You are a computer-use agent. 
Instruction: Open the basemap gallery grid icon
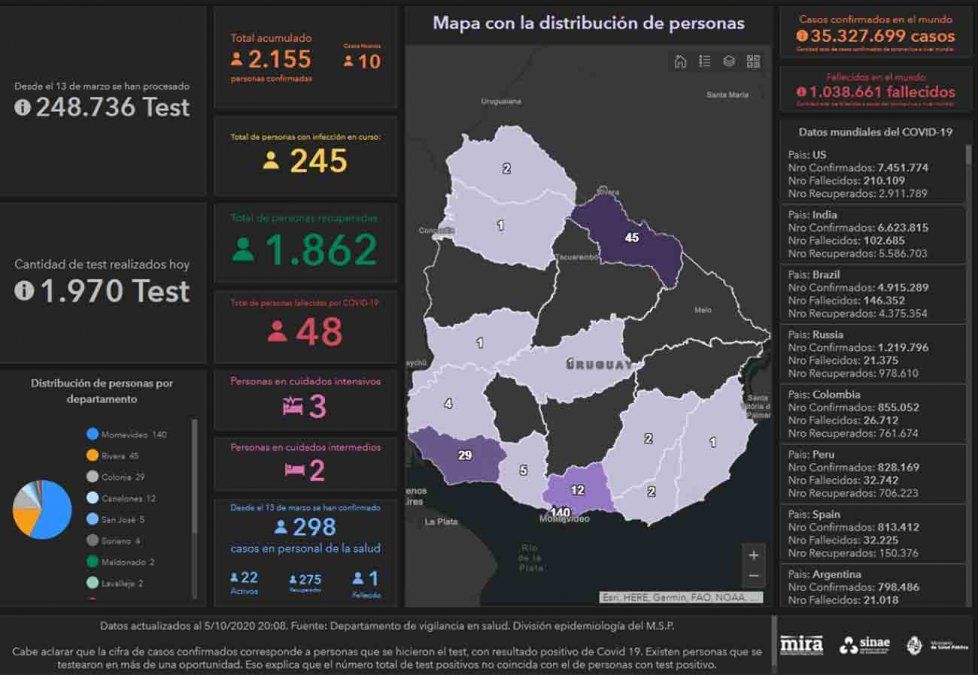pos(753,62)
